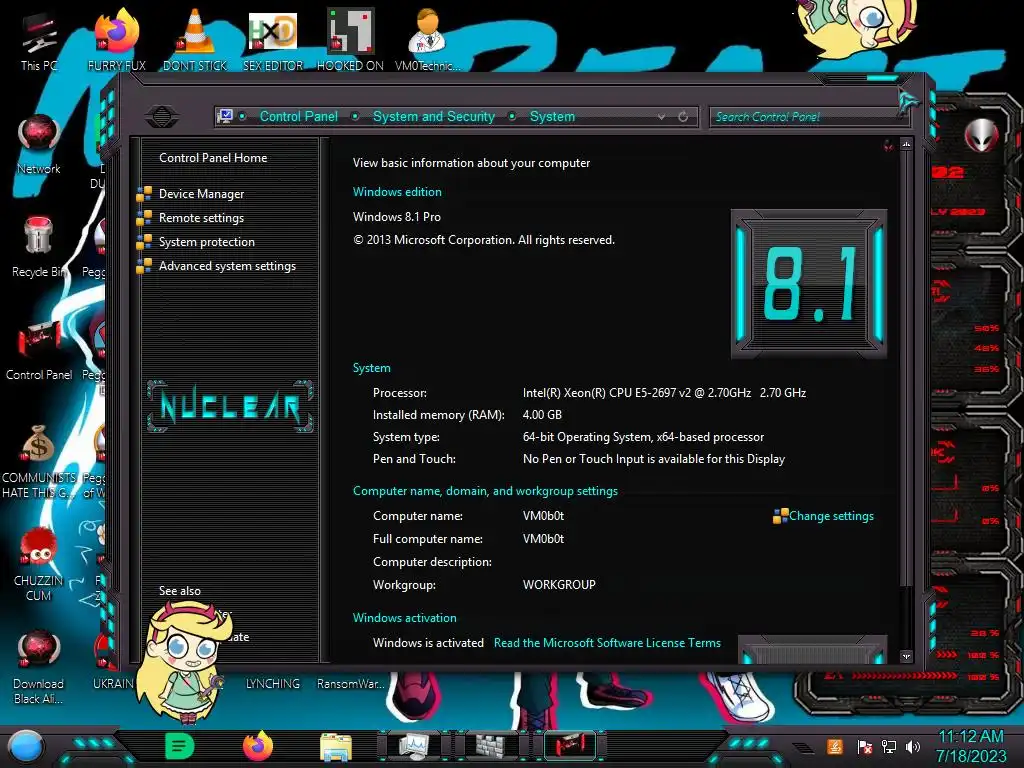The image size is (1024, 768).
Task: Open the VM0Technic desktop shortcut
Action: point(427,40)
